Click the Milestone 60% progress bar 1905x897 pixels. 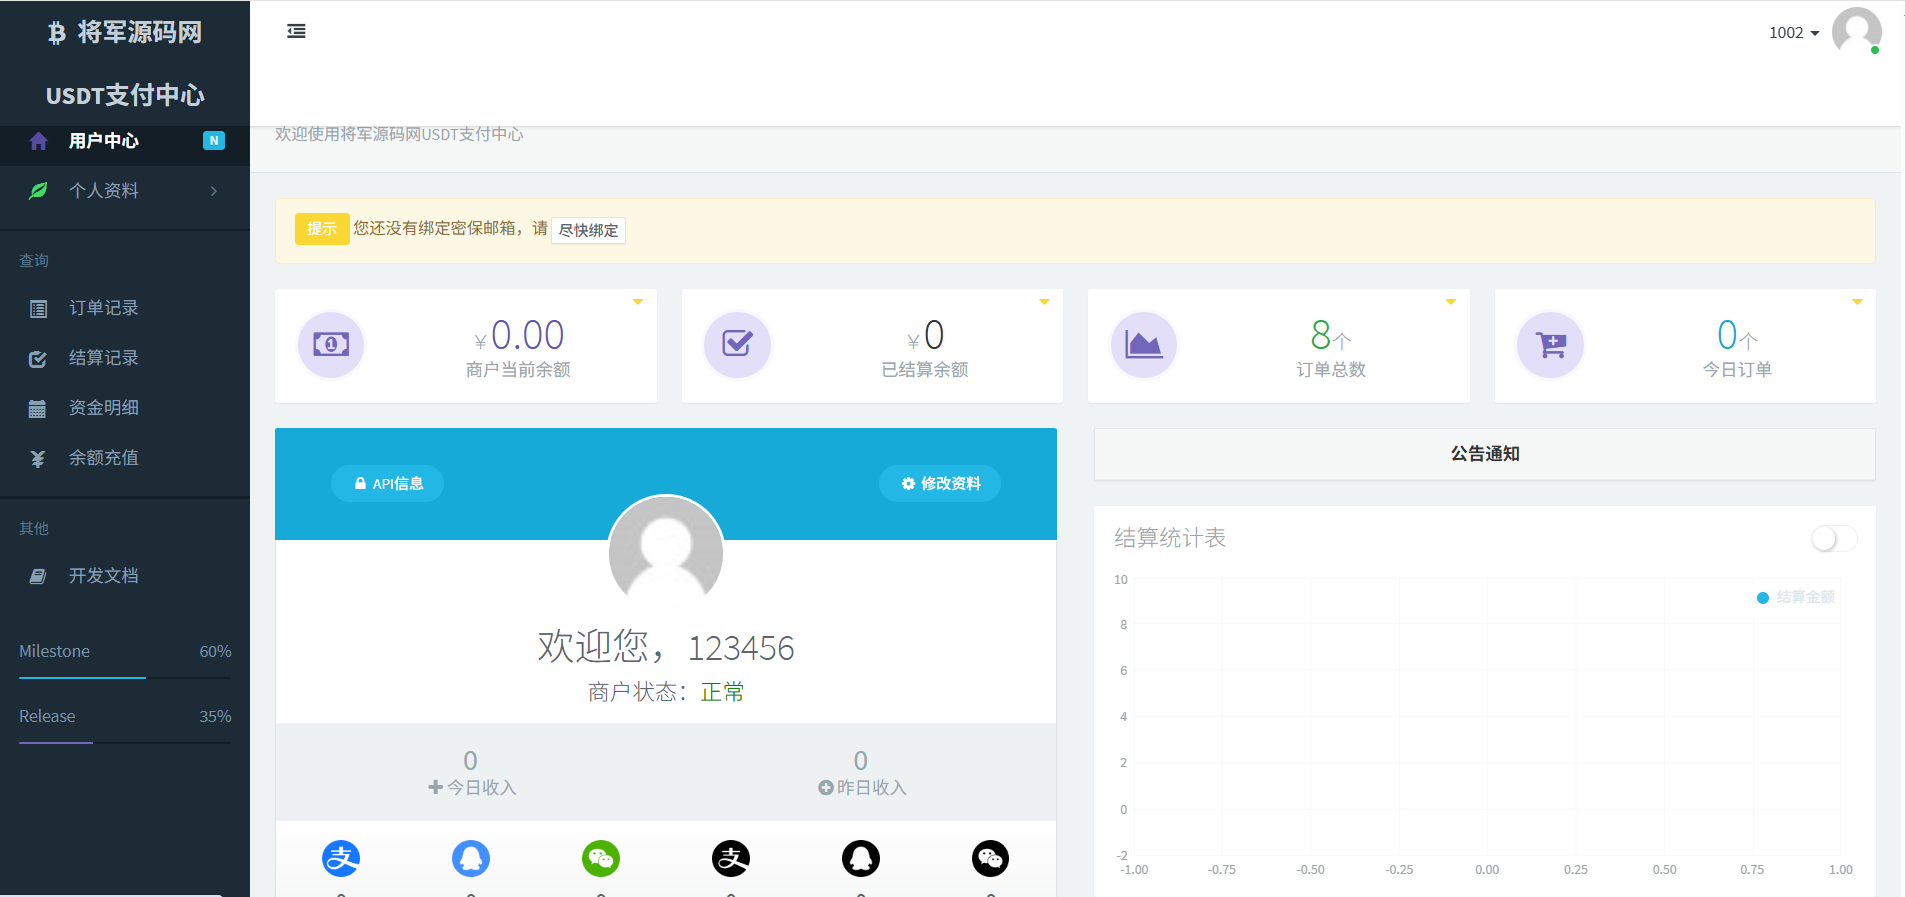[x=125, y=678]
